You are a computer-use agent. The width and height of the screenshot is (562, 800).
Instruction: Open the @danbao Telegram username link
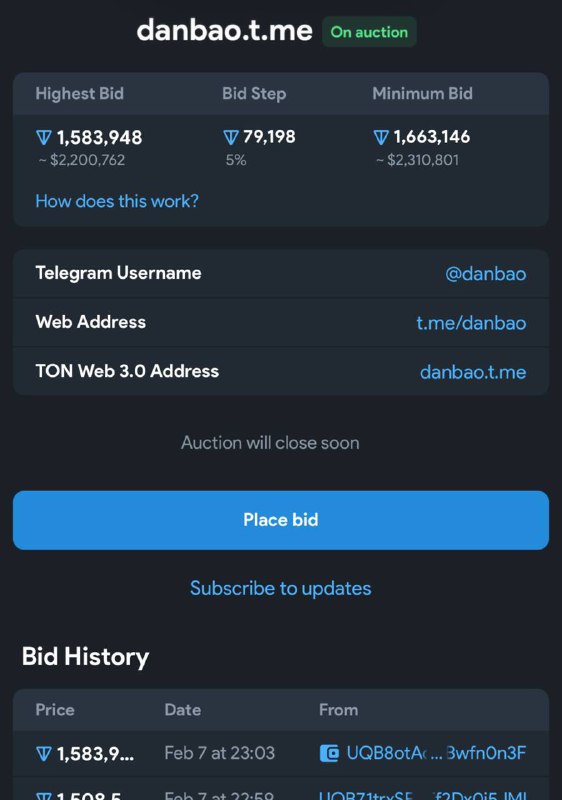click(x=486, y=274)
